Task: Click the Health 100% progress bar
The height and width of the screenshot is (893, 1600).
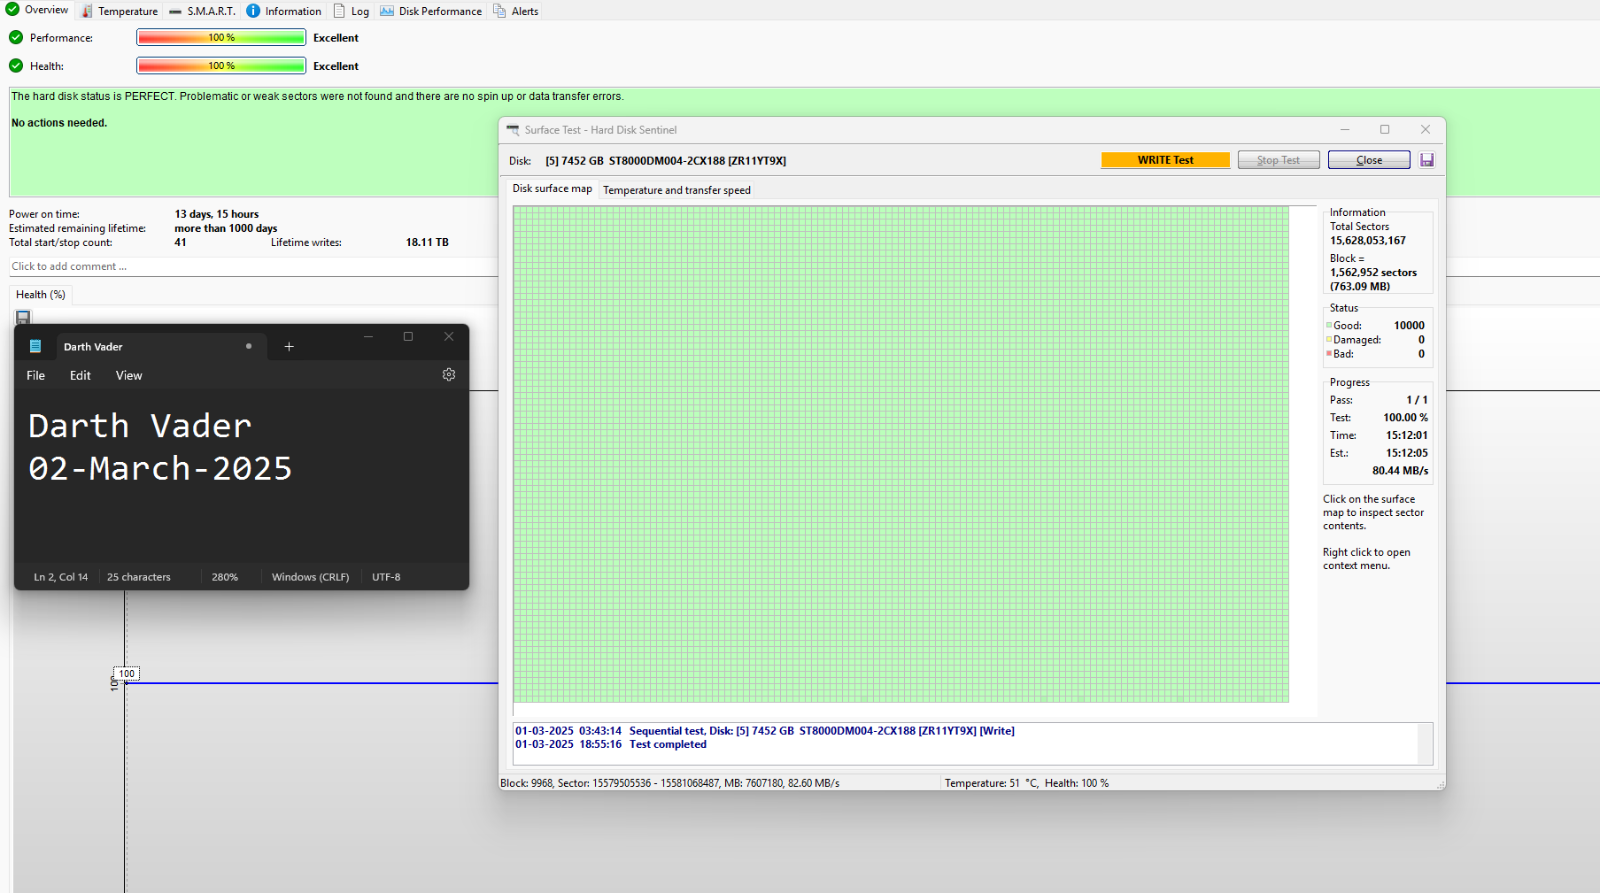Action: [221, 66]
